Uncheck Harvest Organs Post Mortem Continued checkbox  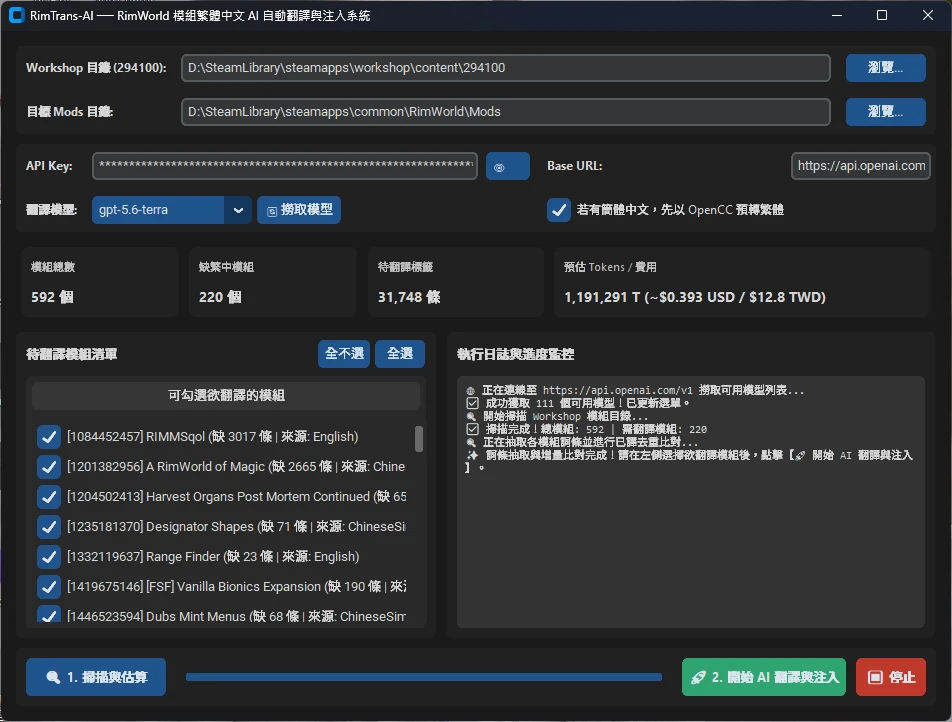click(49, 497)
